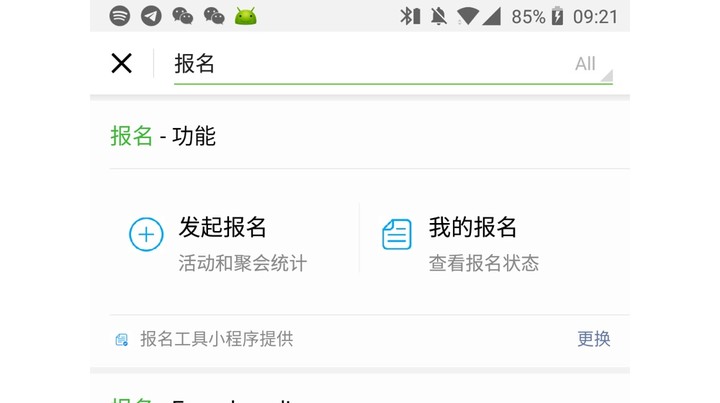Tap the small 报名工具 mini program icon
This screenshot has height=403, width=720.
tap(122, 340)
